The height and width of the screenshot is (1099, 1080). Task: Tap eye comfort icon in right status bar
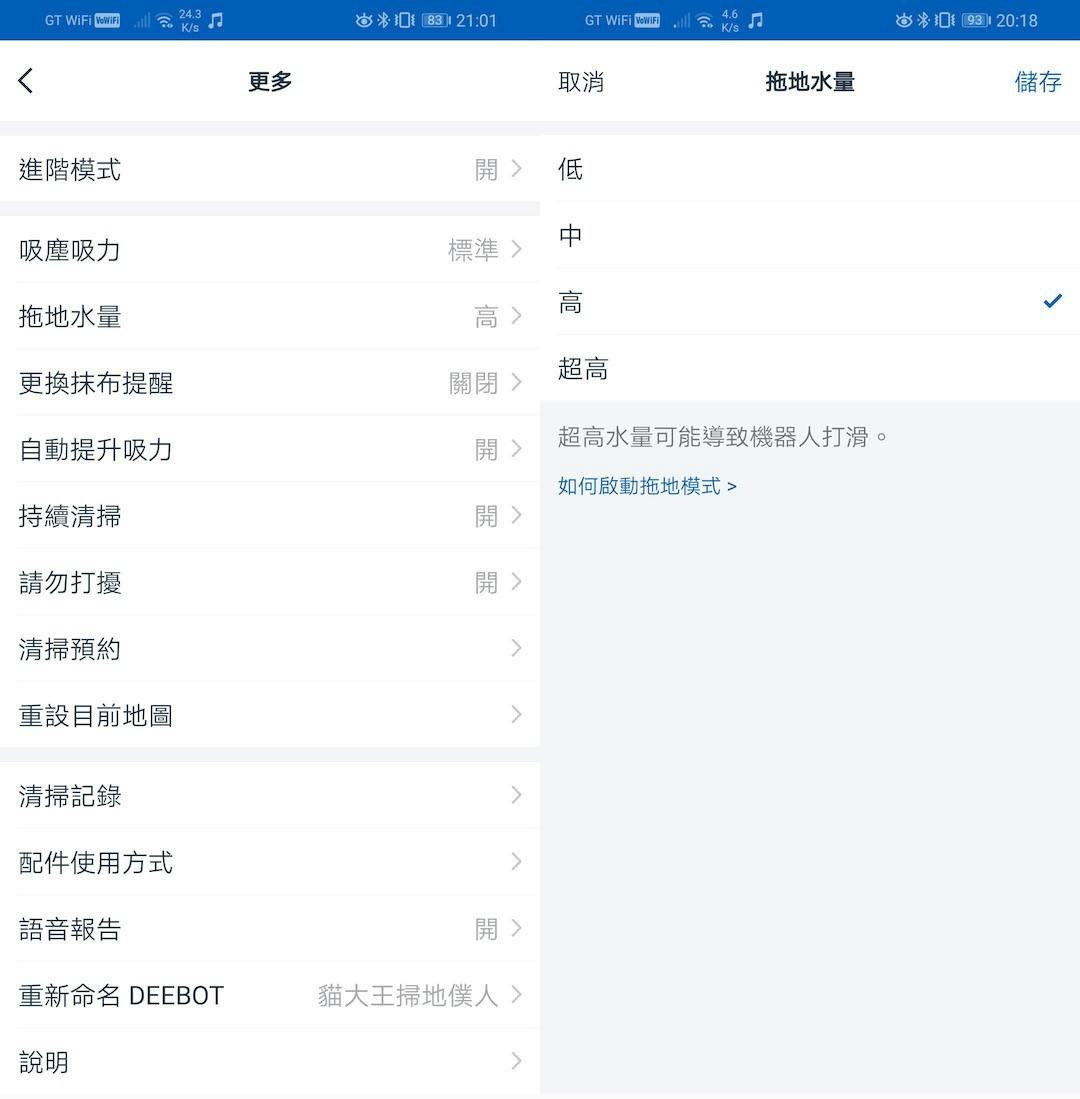tap(904, 20)
